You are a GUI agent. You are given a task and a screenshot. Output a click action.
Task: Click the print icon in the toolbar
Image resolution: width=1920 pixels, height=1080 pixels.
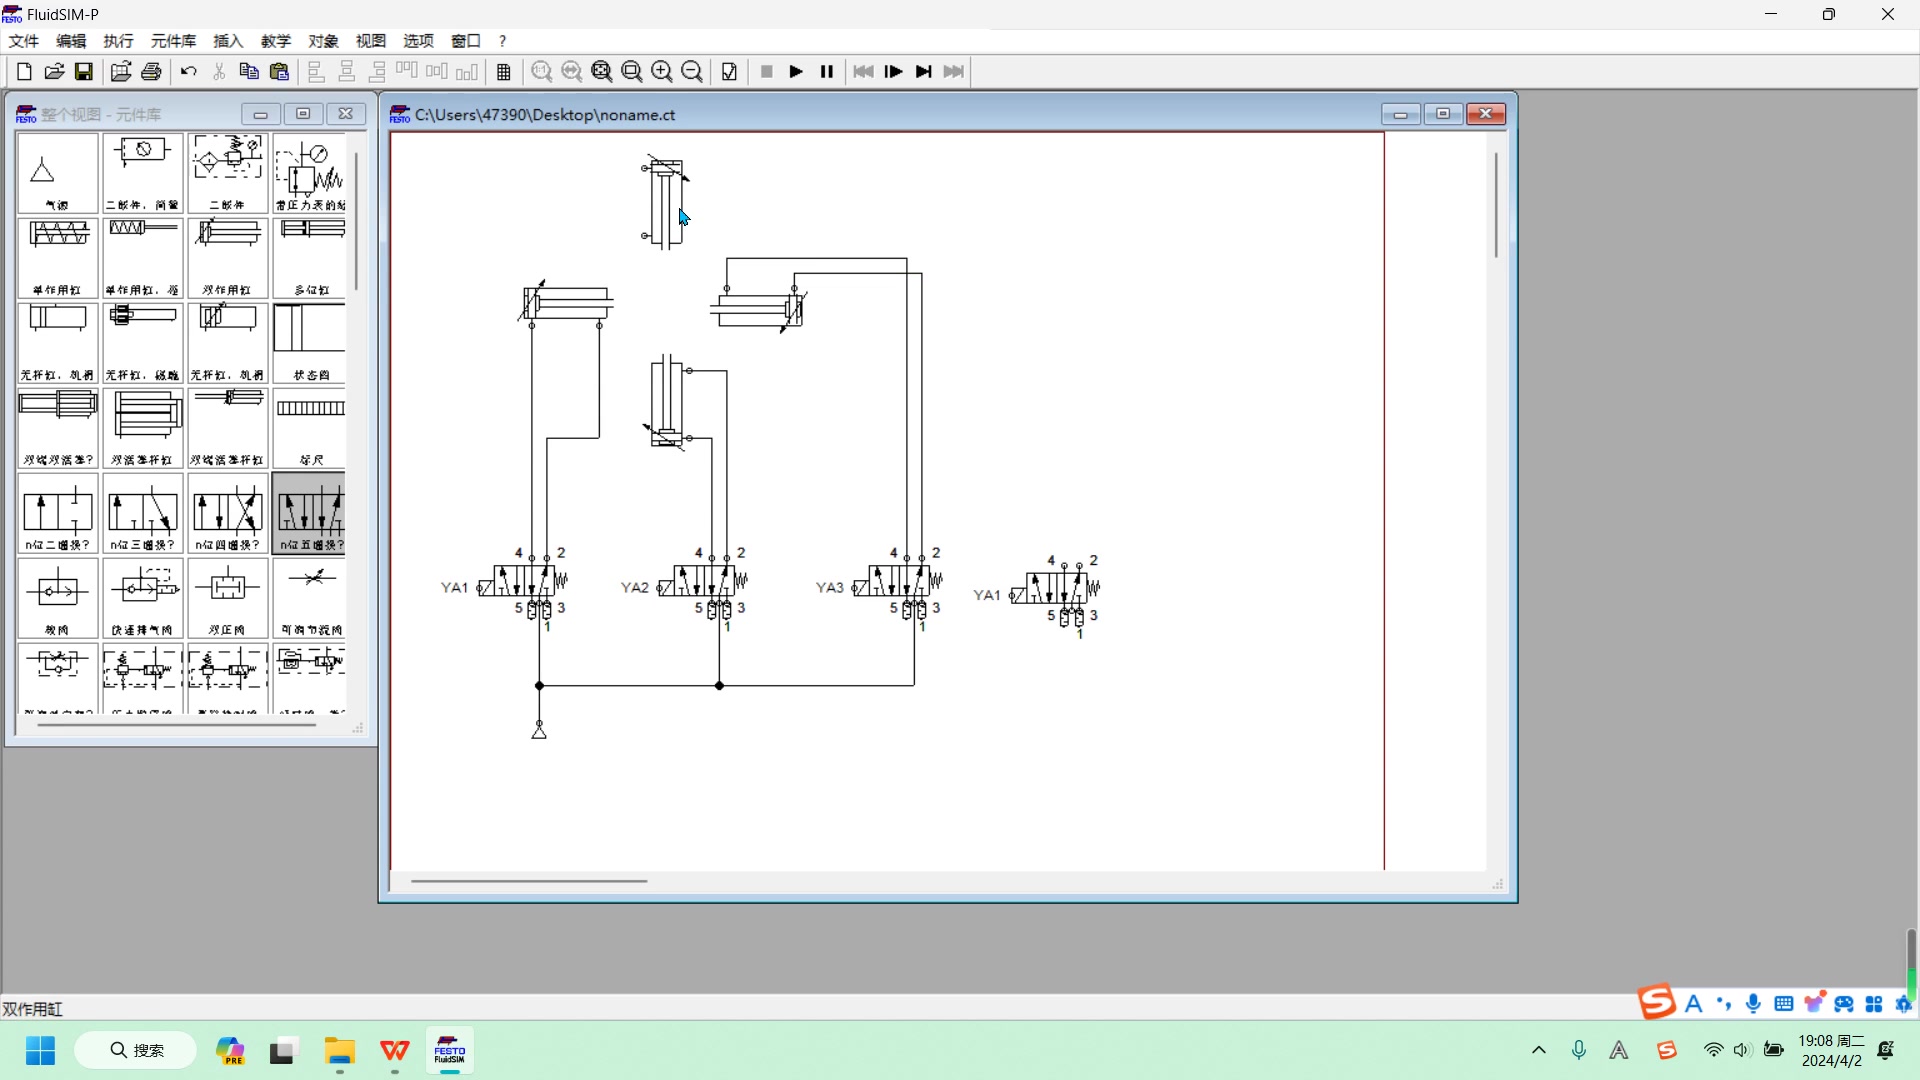pos(152,72)
